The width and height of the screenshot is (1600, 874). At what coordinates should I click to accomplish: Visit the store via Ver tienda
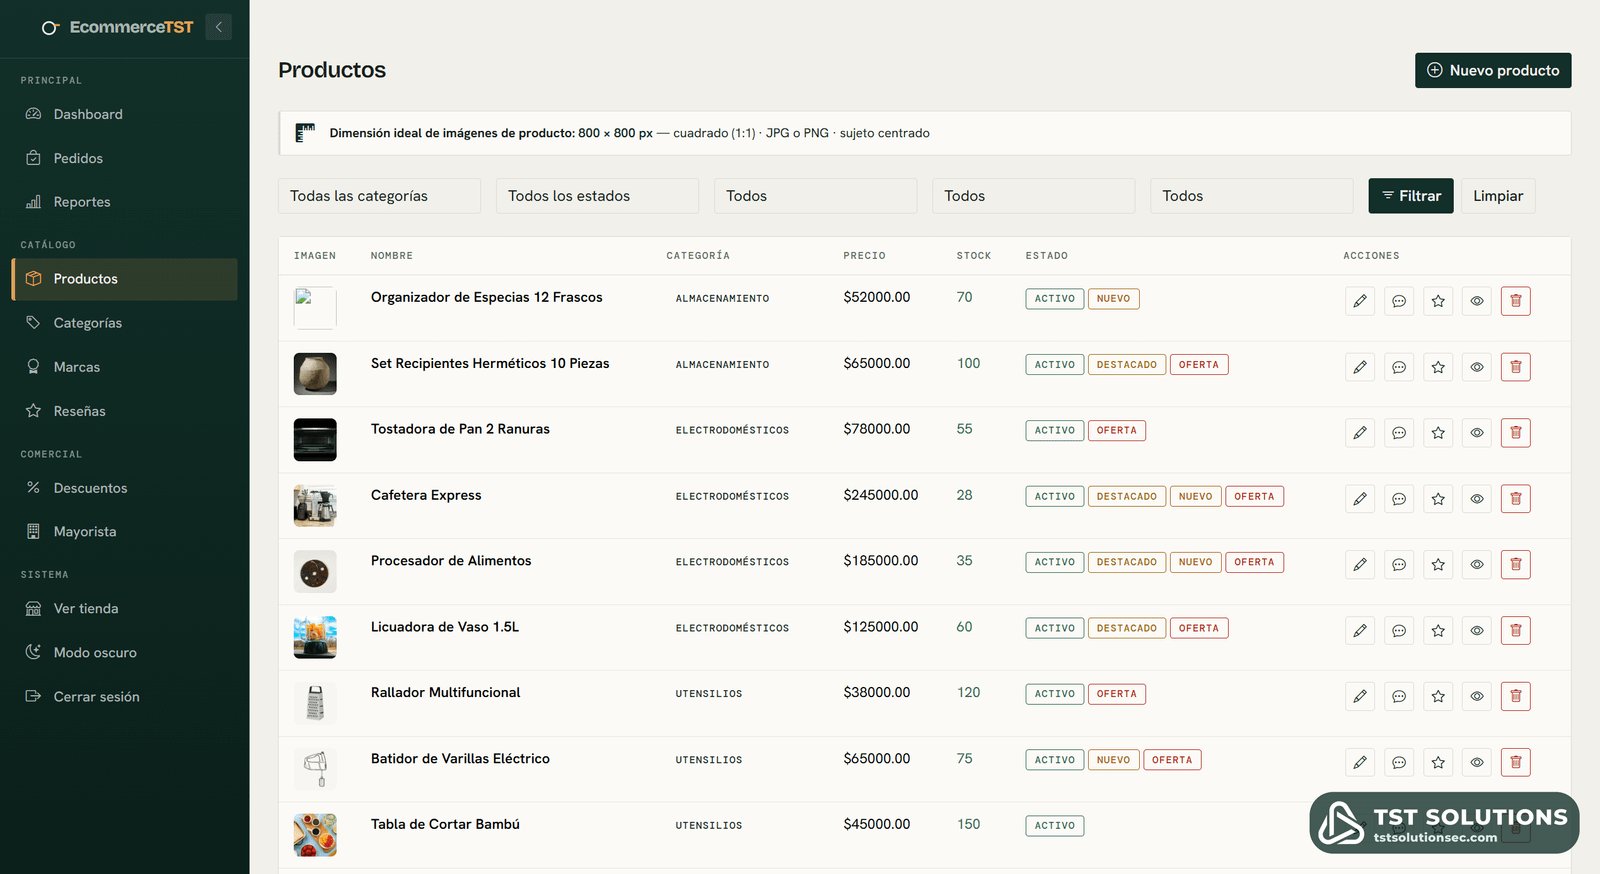pos(124,609)
